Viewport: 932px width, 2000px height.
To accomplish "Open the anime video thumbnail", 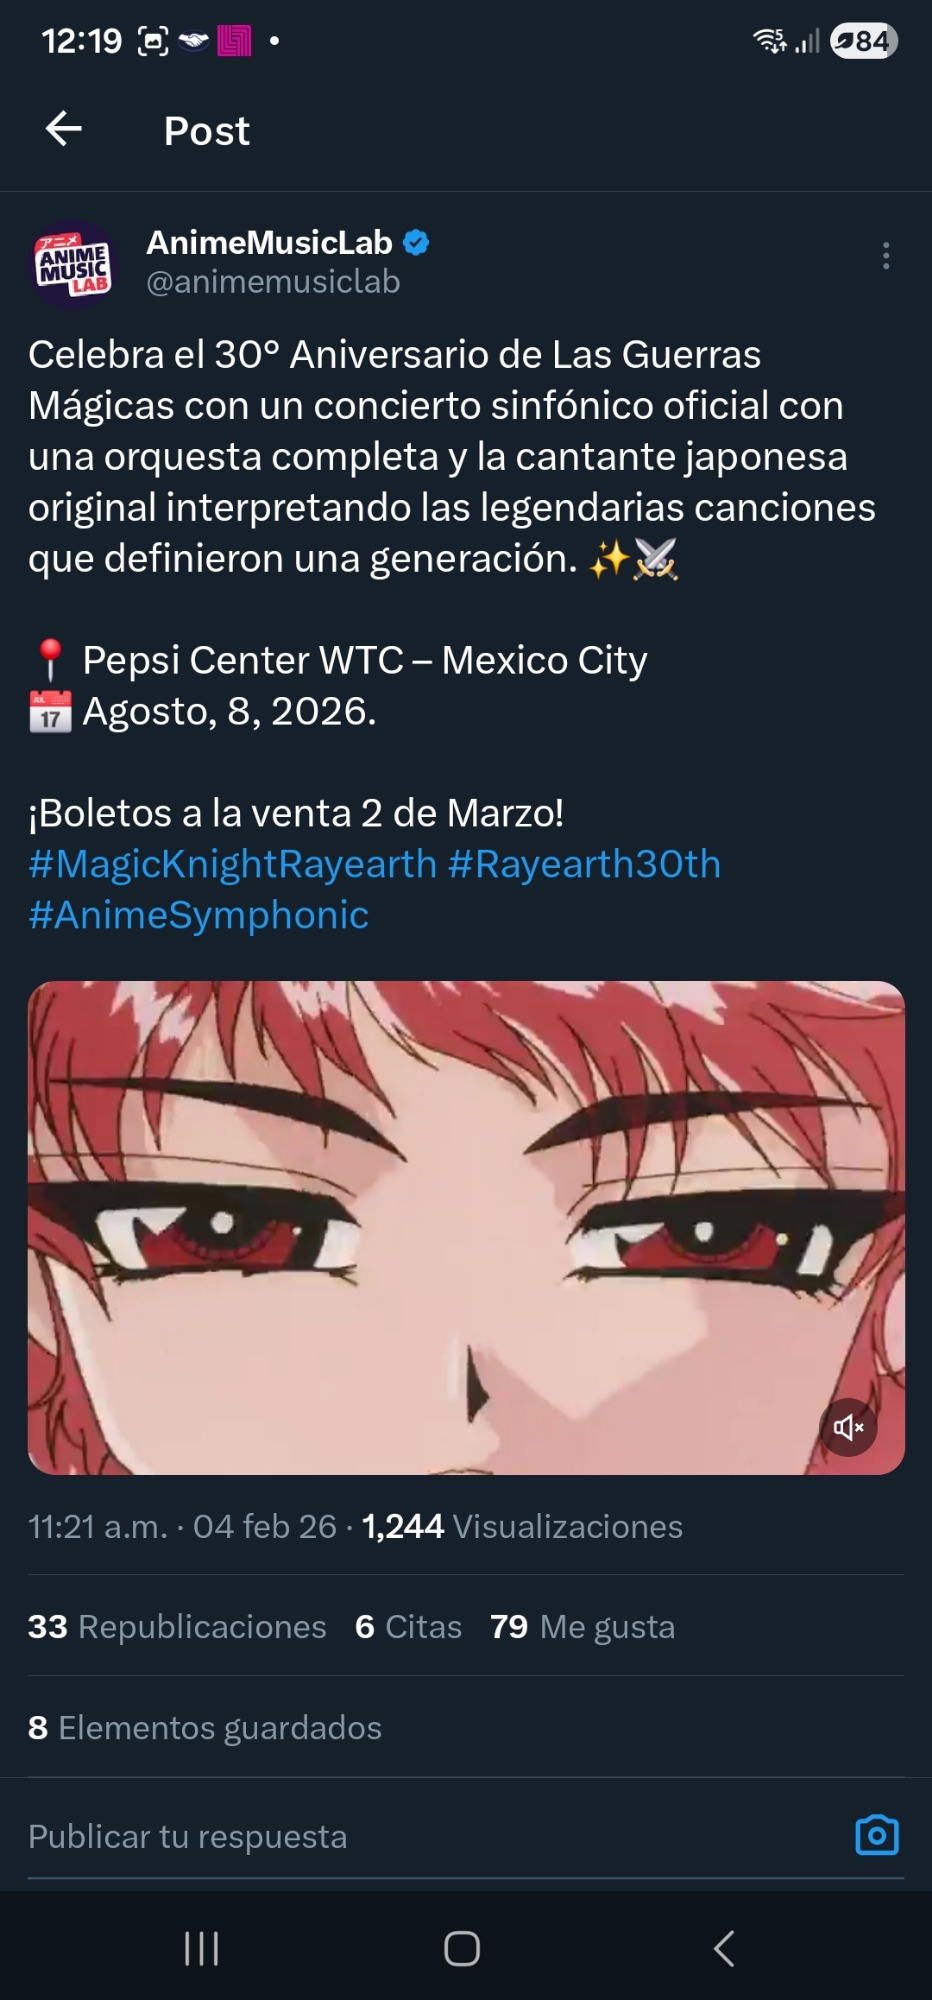I will (x=466, y=1227).
